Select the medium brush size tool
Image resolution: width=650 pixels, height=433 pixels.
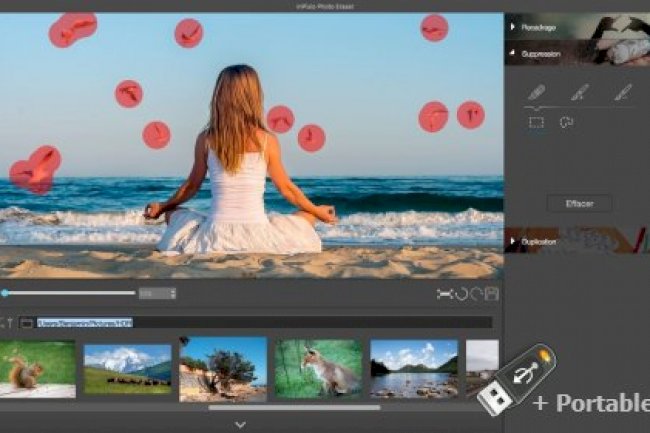click(x=580, y=93)
